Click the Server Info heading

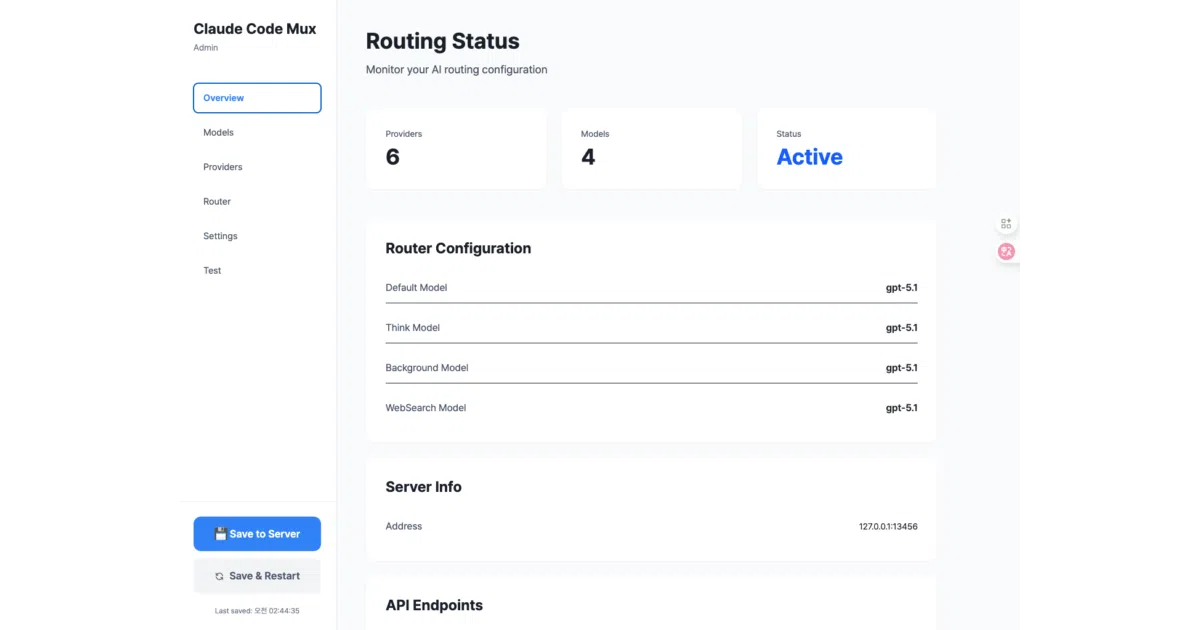tap(424, 487)
